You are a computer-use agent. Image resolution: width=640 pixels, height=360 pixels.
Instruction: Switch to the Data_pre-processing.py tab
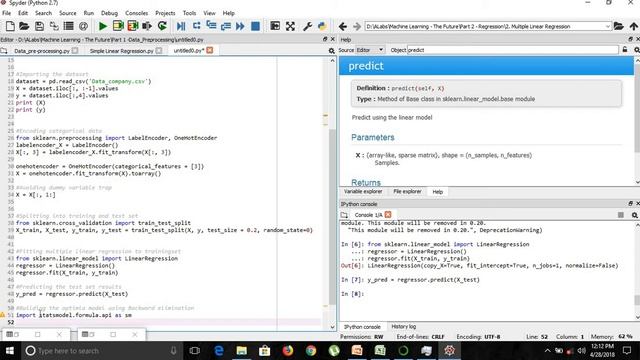point(42,51)
